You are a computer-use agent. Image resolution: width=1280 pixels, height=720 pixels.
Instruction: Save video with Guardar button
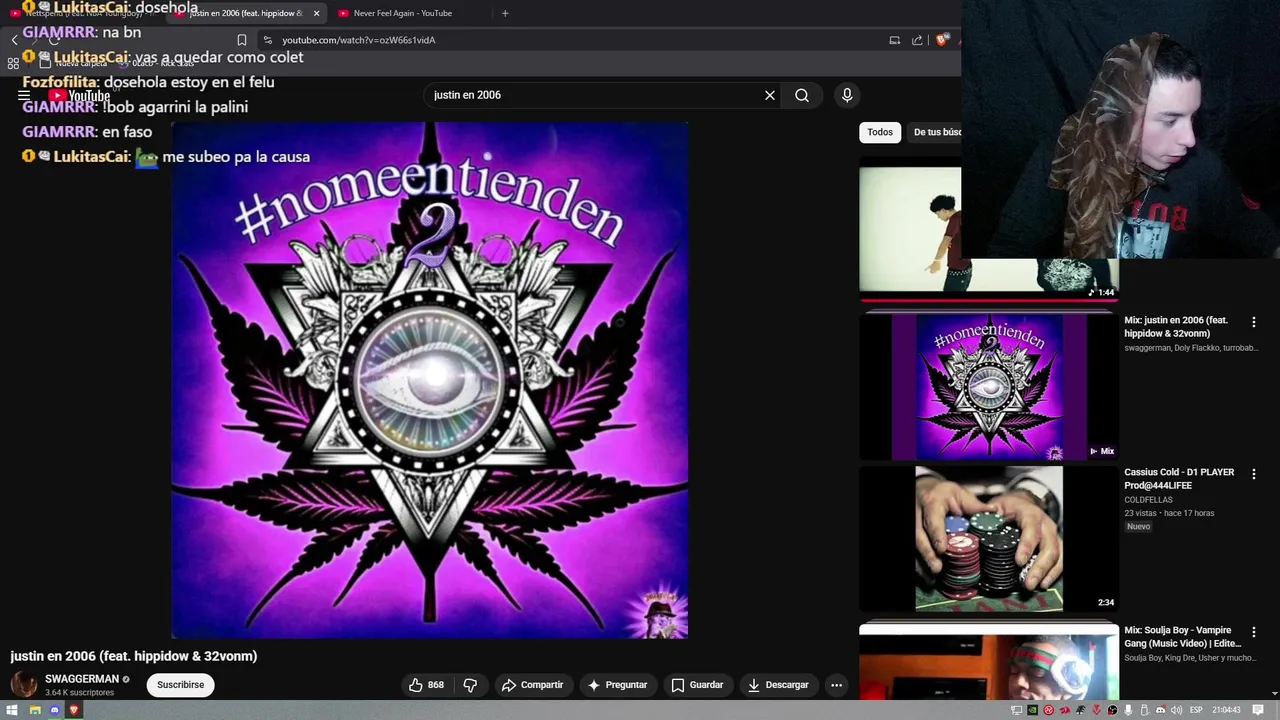pos(697,685)
